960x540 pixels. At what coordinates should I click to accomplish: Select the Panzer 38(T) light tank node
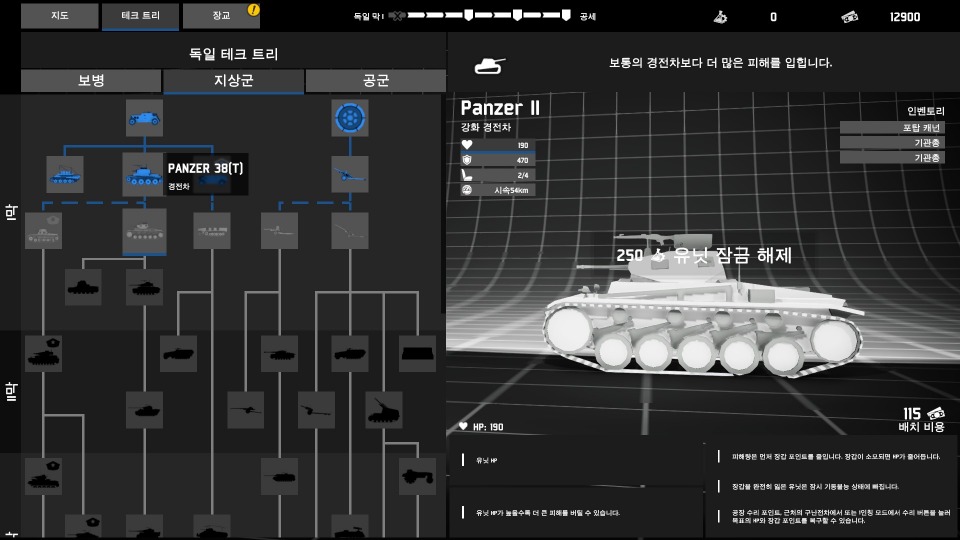tap(143, 174)
